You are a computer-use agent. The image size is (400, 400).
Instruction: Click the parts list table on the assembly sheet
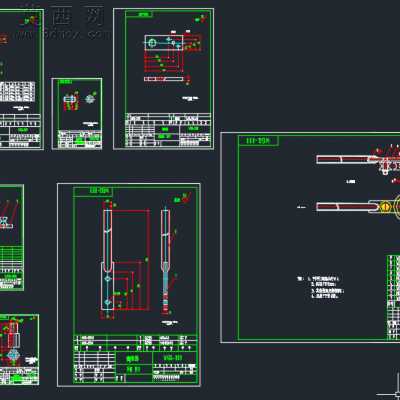coord(393,297)
